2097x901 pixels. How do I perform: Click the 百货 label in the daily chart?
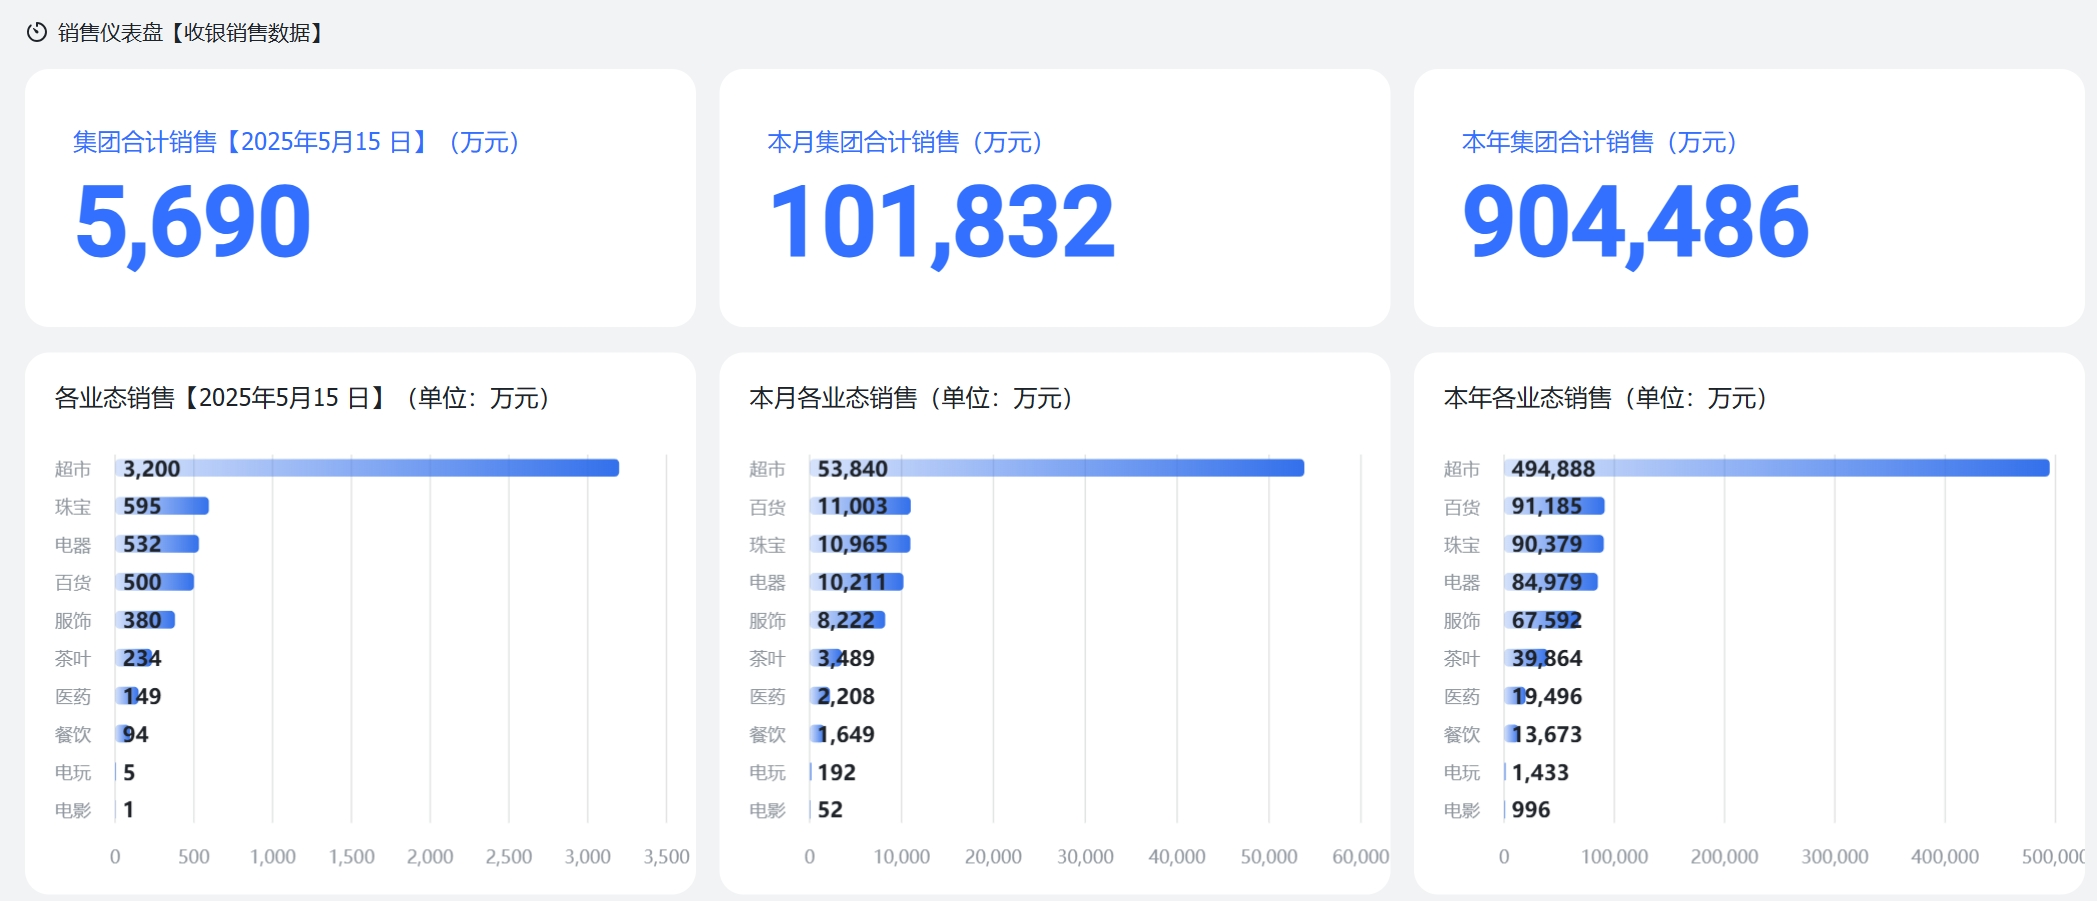coord(73,582)
